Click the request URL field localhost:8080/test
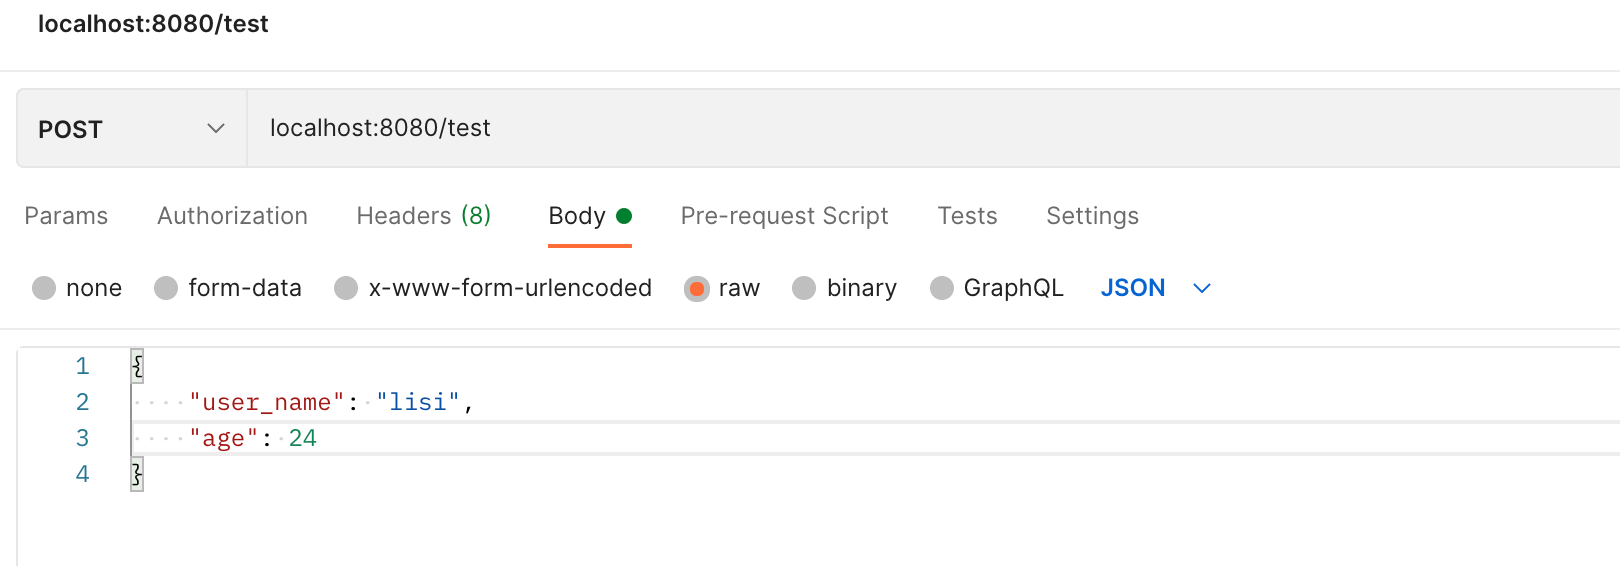Screen dimensions: 1620x566 click(x=933, y=128)
